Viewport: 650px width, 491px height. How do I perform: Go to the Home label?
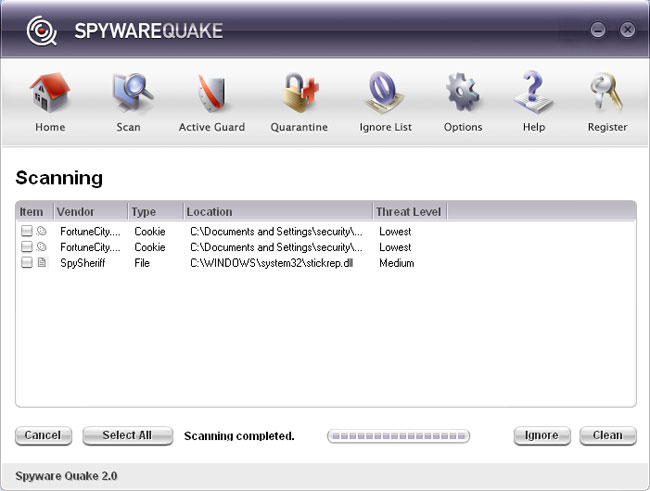click(50, 127)
